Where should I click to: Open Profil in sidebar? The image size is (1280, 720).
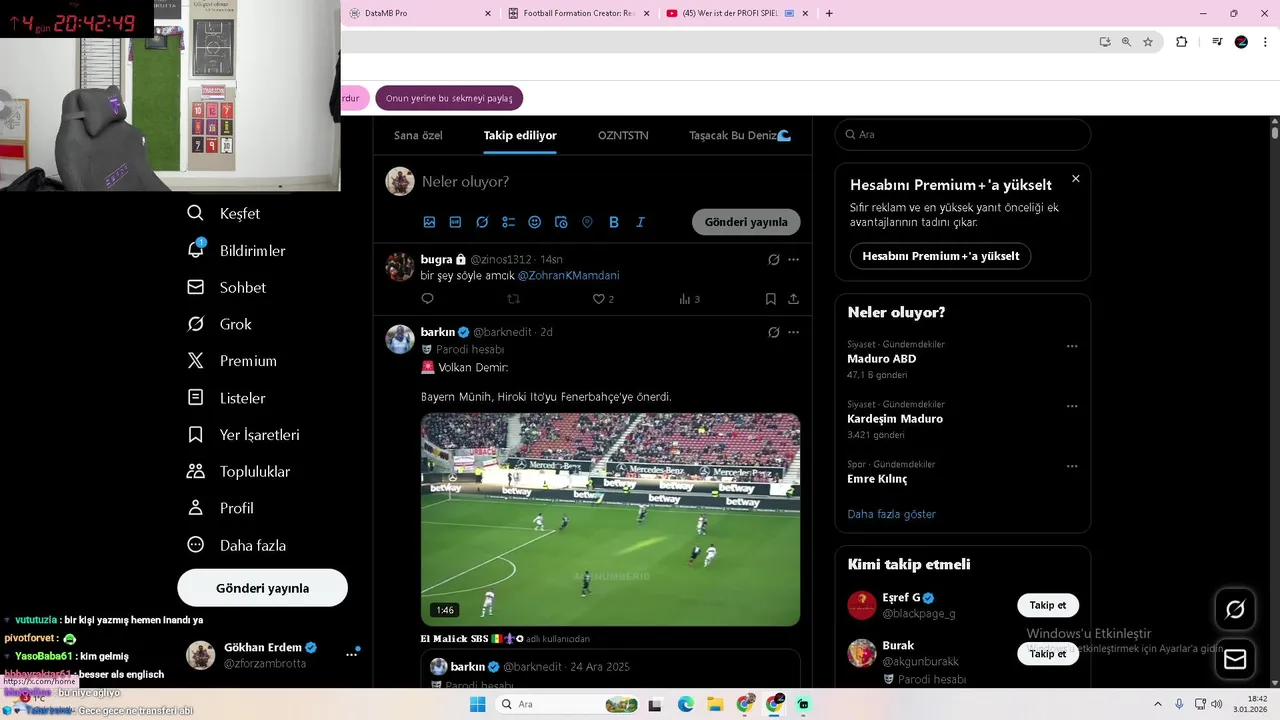[x=222, y=508]
